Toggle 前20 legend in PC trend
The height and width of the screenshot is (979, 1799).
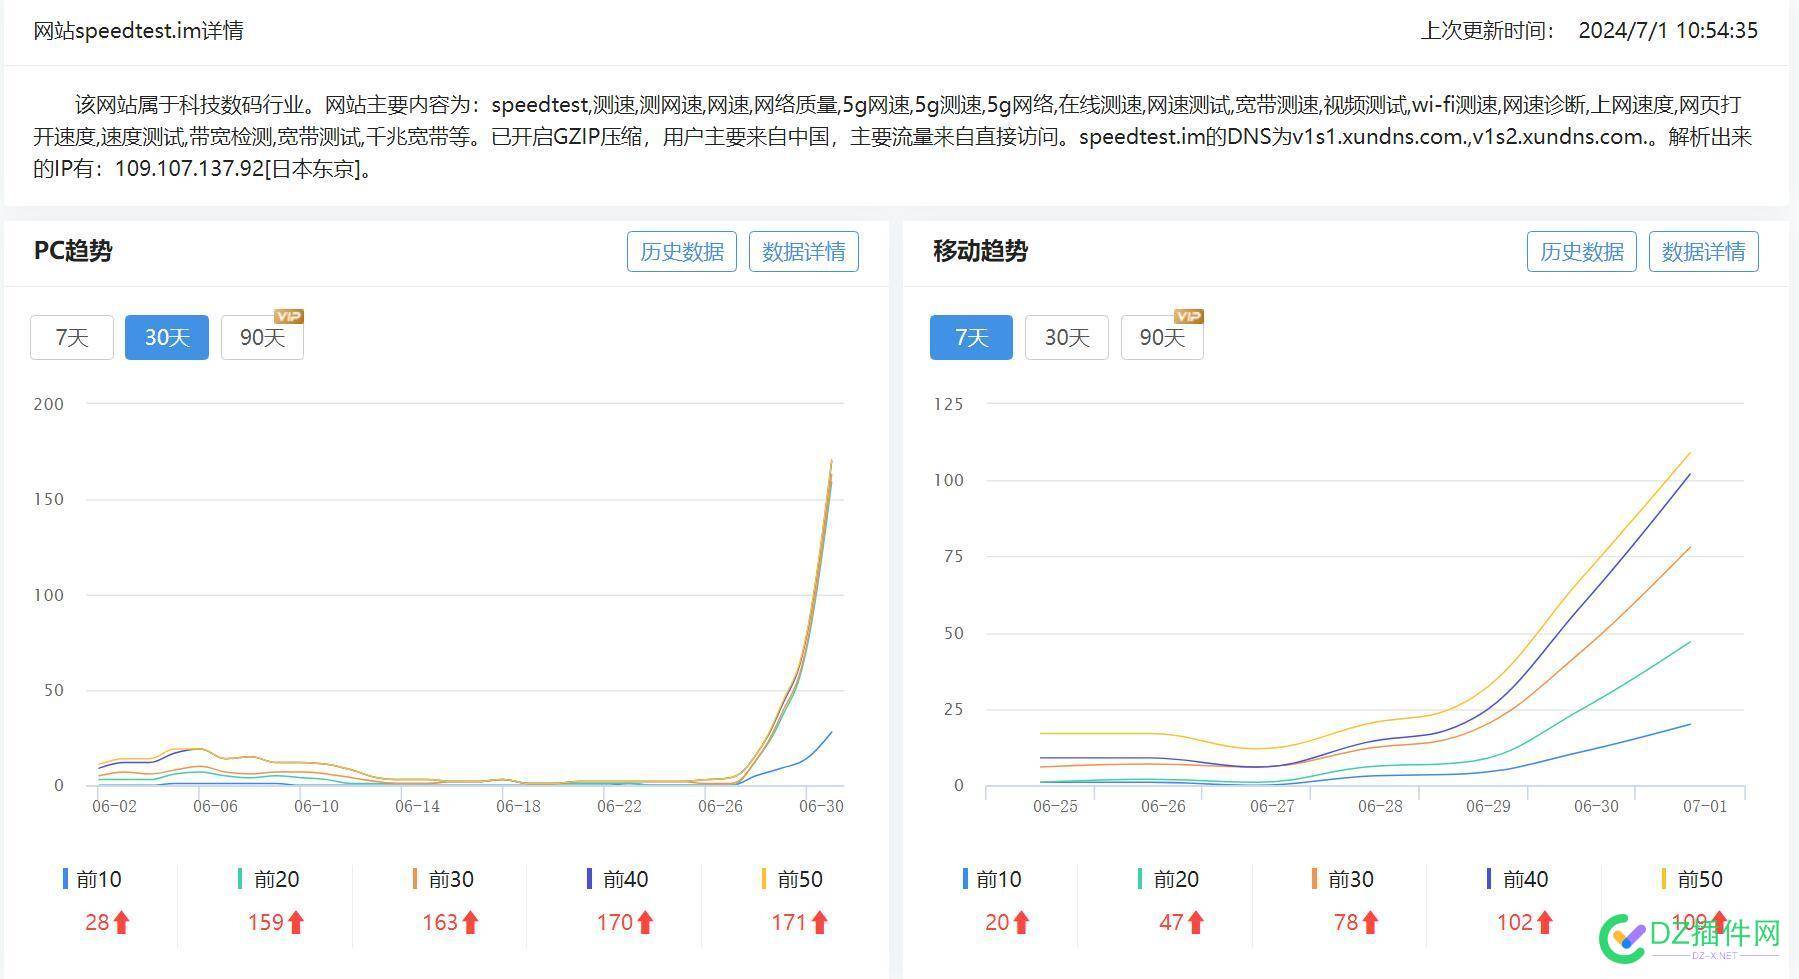[268, 879]
